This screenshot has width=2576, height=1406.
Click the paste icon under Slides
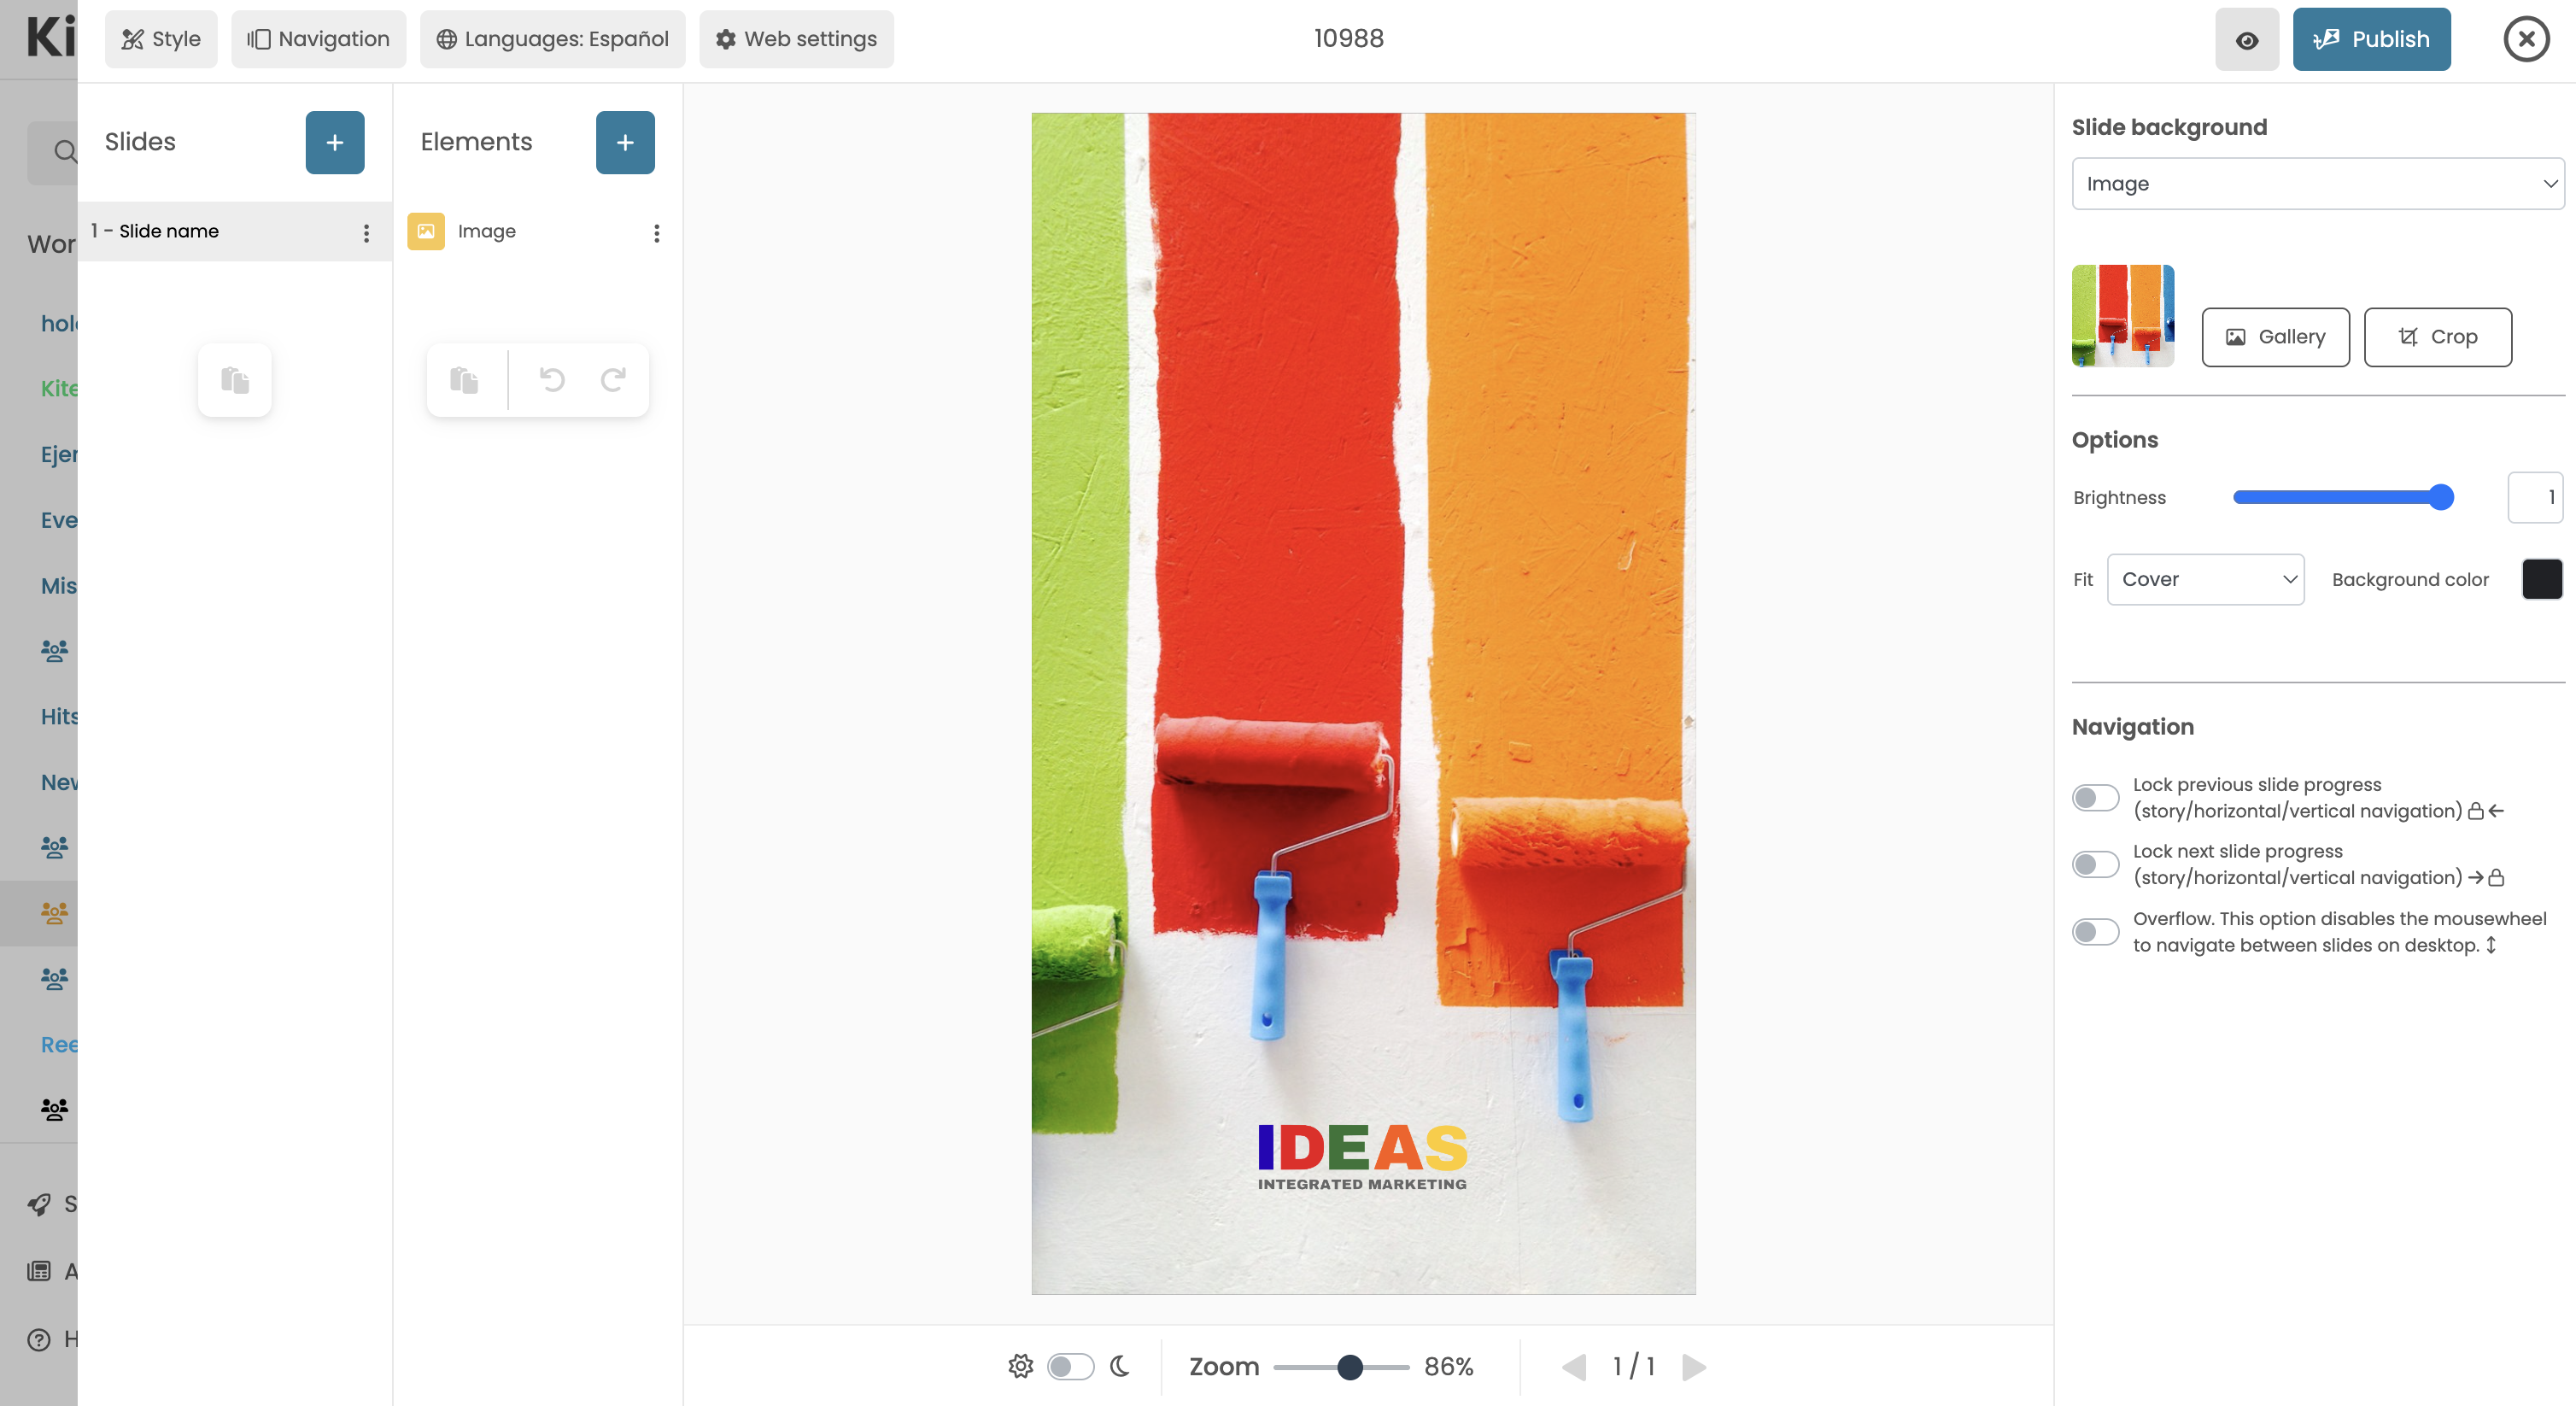click(235, 380)
